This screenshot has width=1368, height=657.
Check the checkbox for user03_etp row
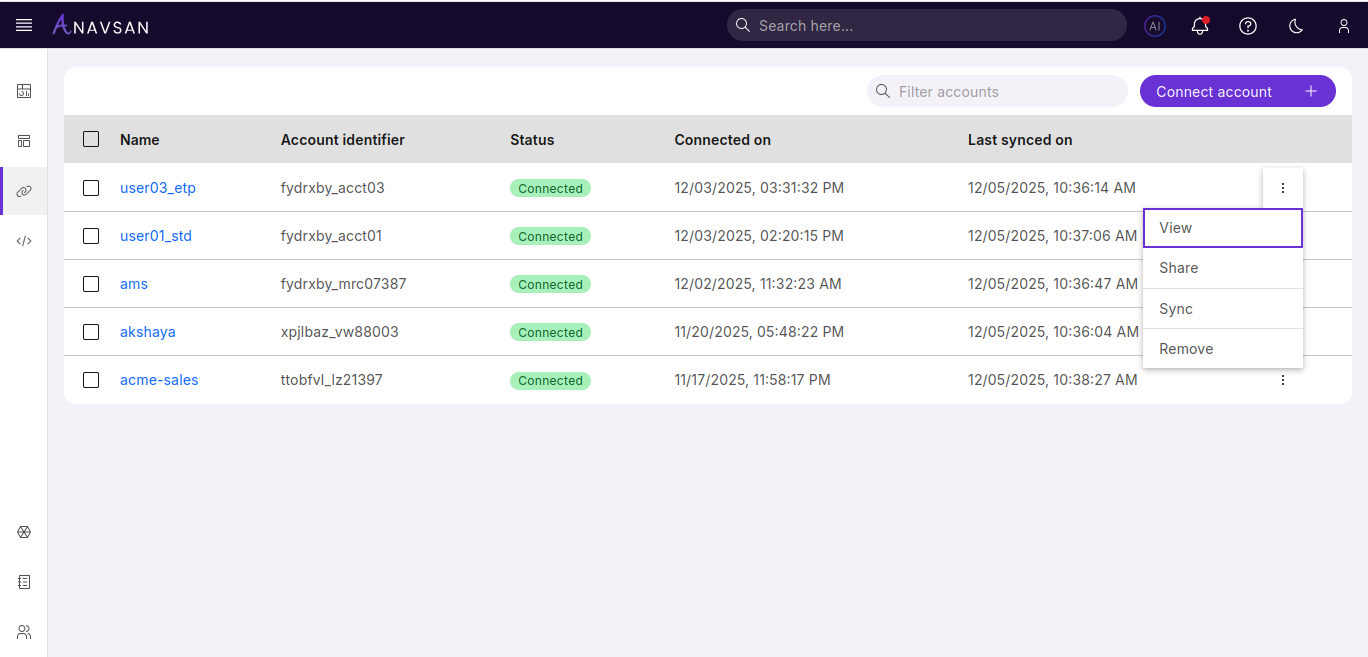[91, 187]
